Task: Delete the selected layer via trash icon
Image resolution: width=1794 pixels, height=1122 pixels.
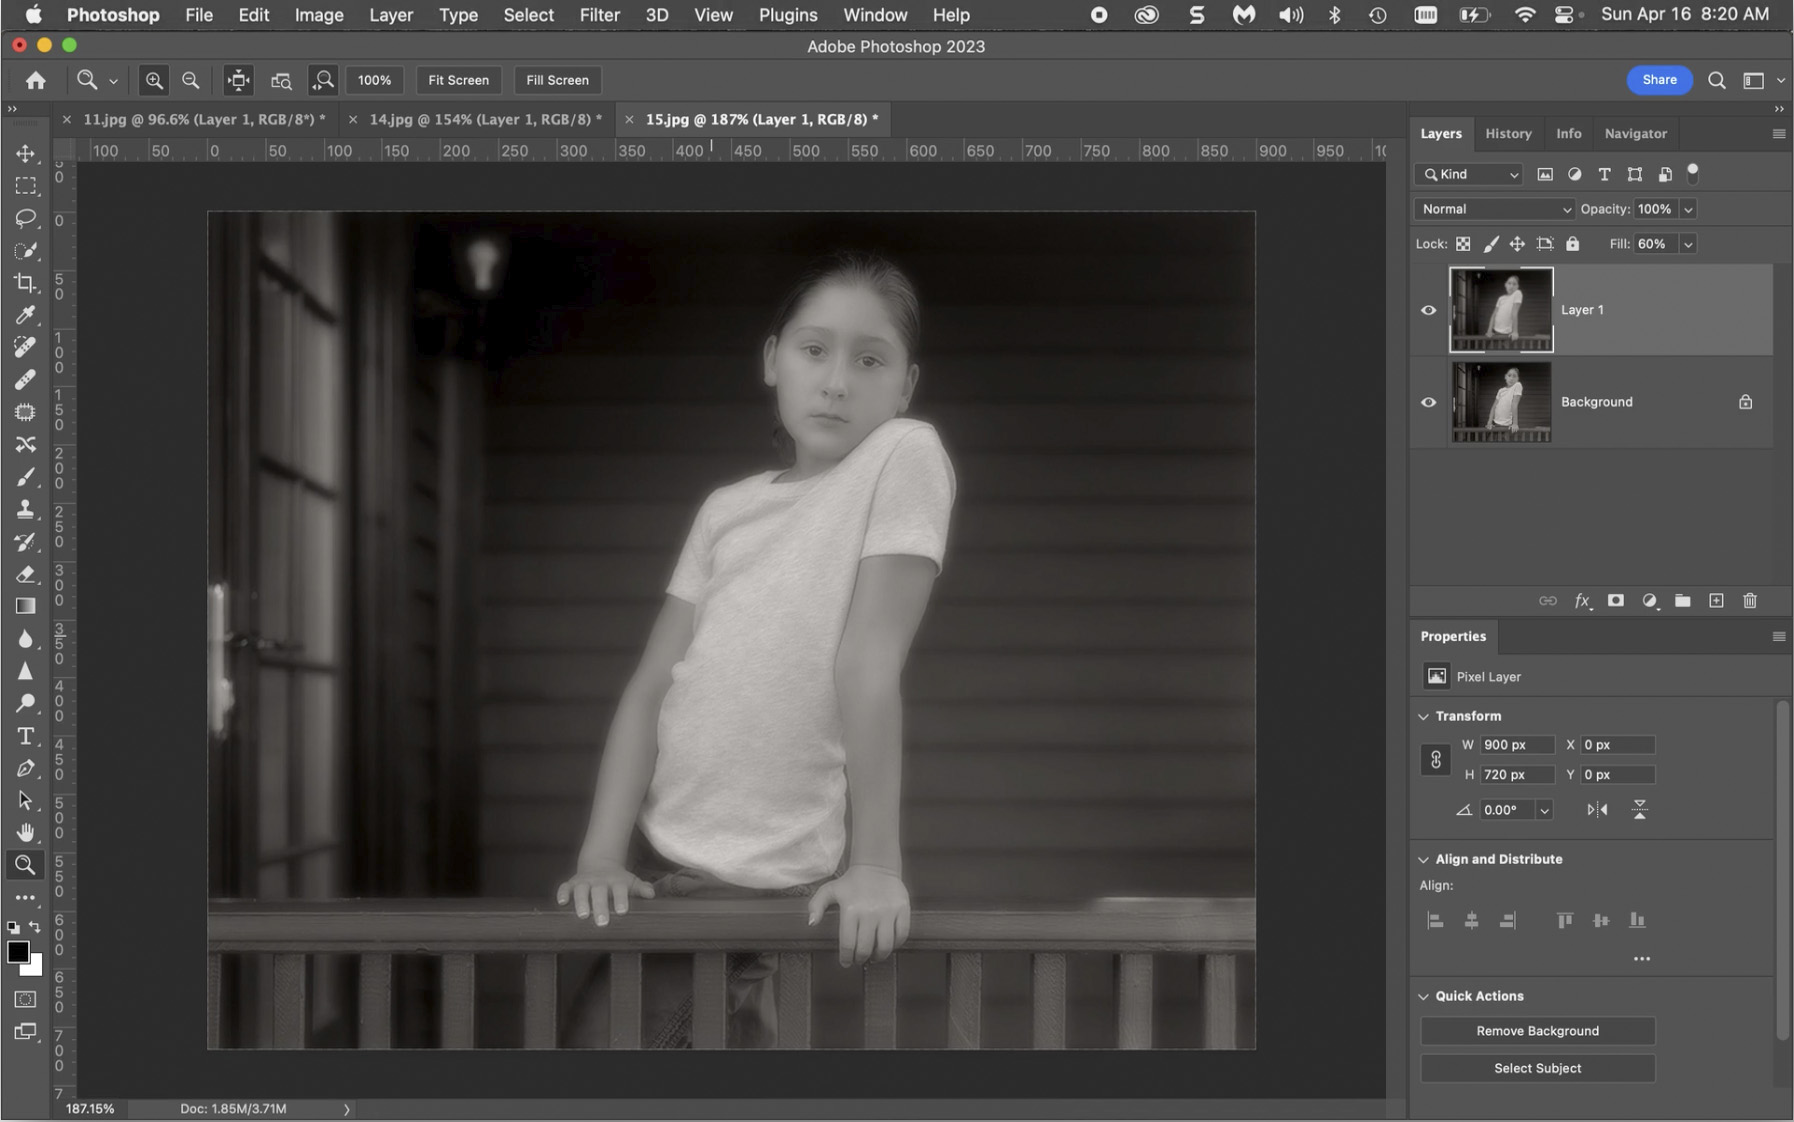Action: click(x=1751, y=601)
